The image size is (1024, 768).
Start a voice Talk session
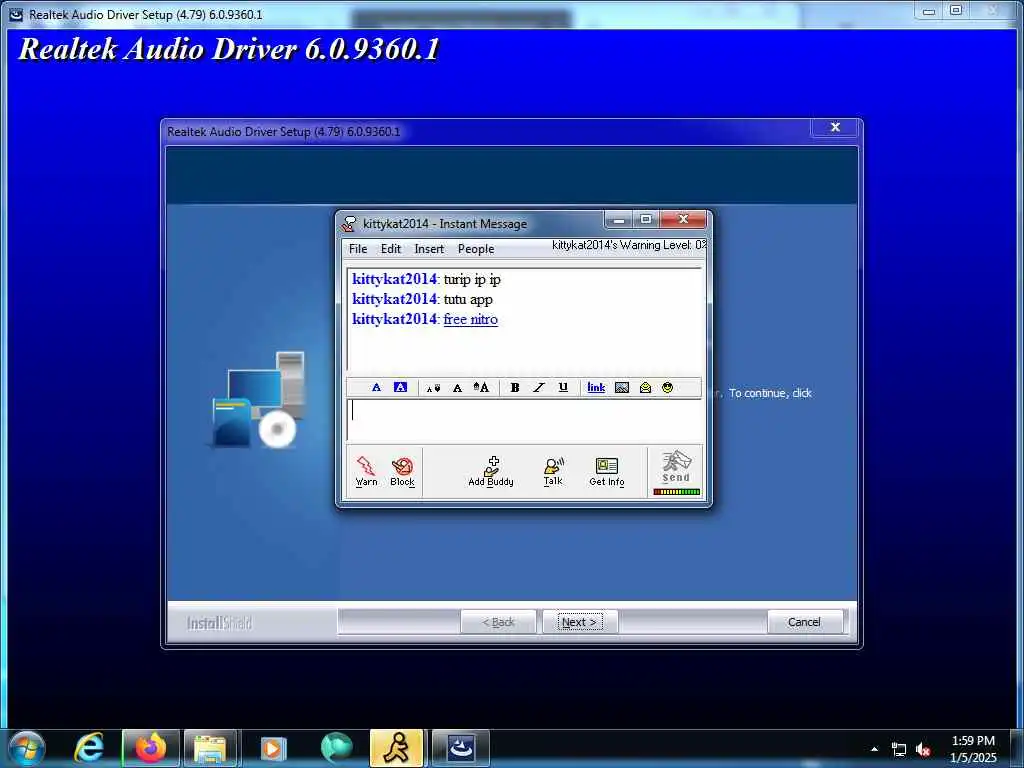coord(553,471)
